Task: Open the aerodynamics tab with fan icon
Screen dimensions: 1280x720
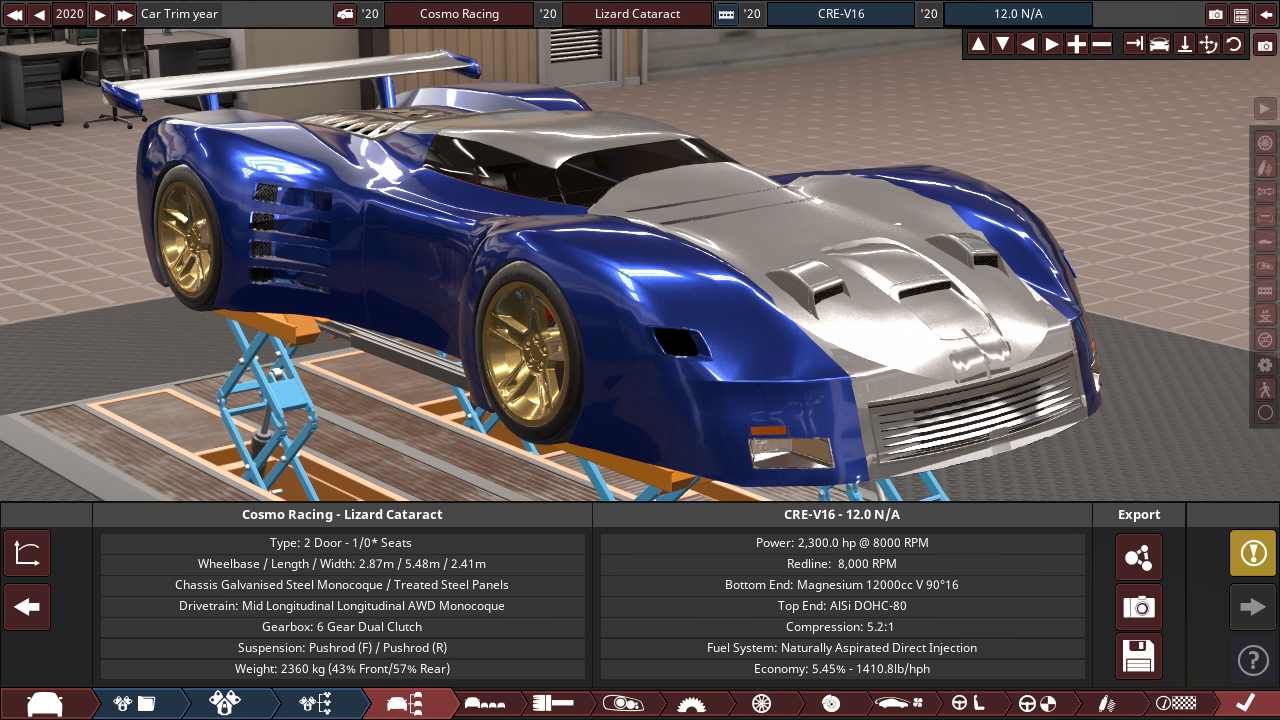Action: [x=899, y=704]
